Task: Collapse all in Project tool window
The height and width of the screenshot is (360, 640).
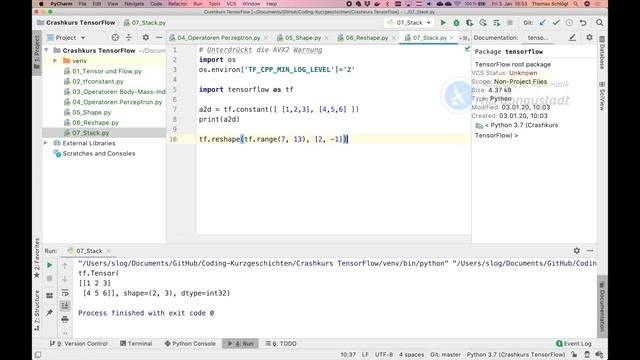Action: [x=129, y=38]
